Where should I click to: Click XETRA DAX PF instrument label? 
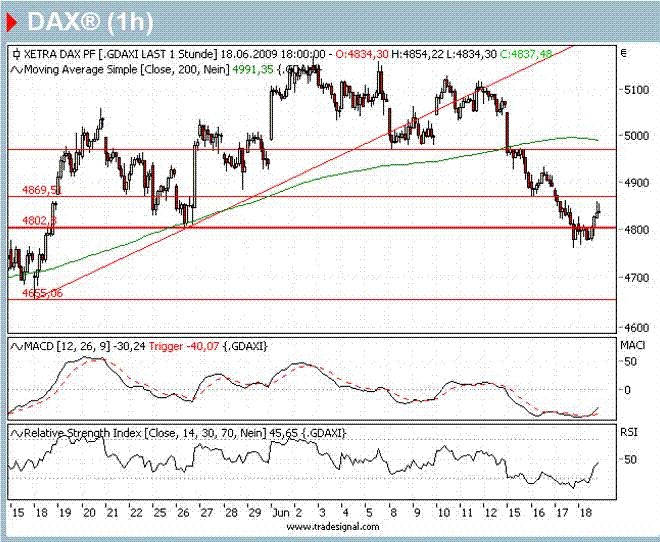click(x=60, y=54)
